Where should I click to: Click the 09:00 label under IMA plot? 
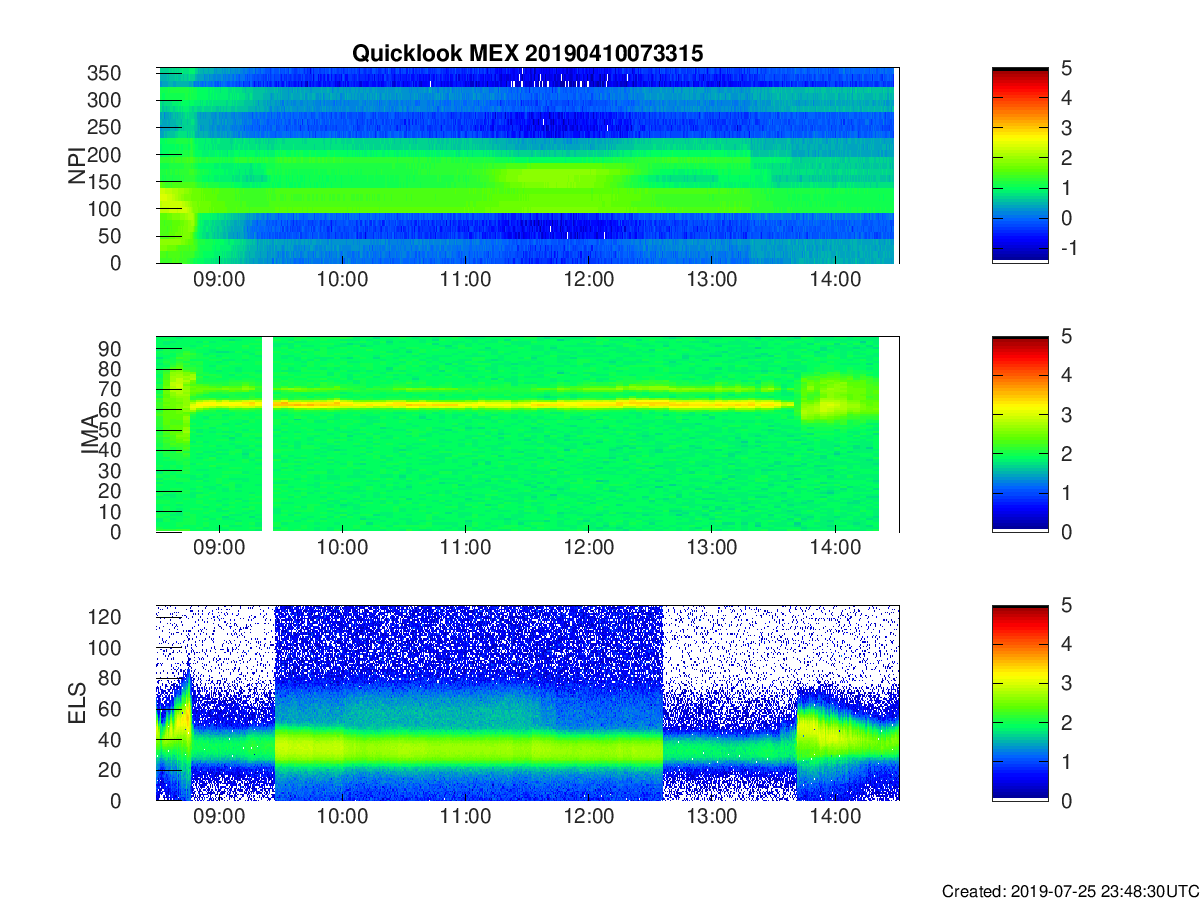point(219,549)
